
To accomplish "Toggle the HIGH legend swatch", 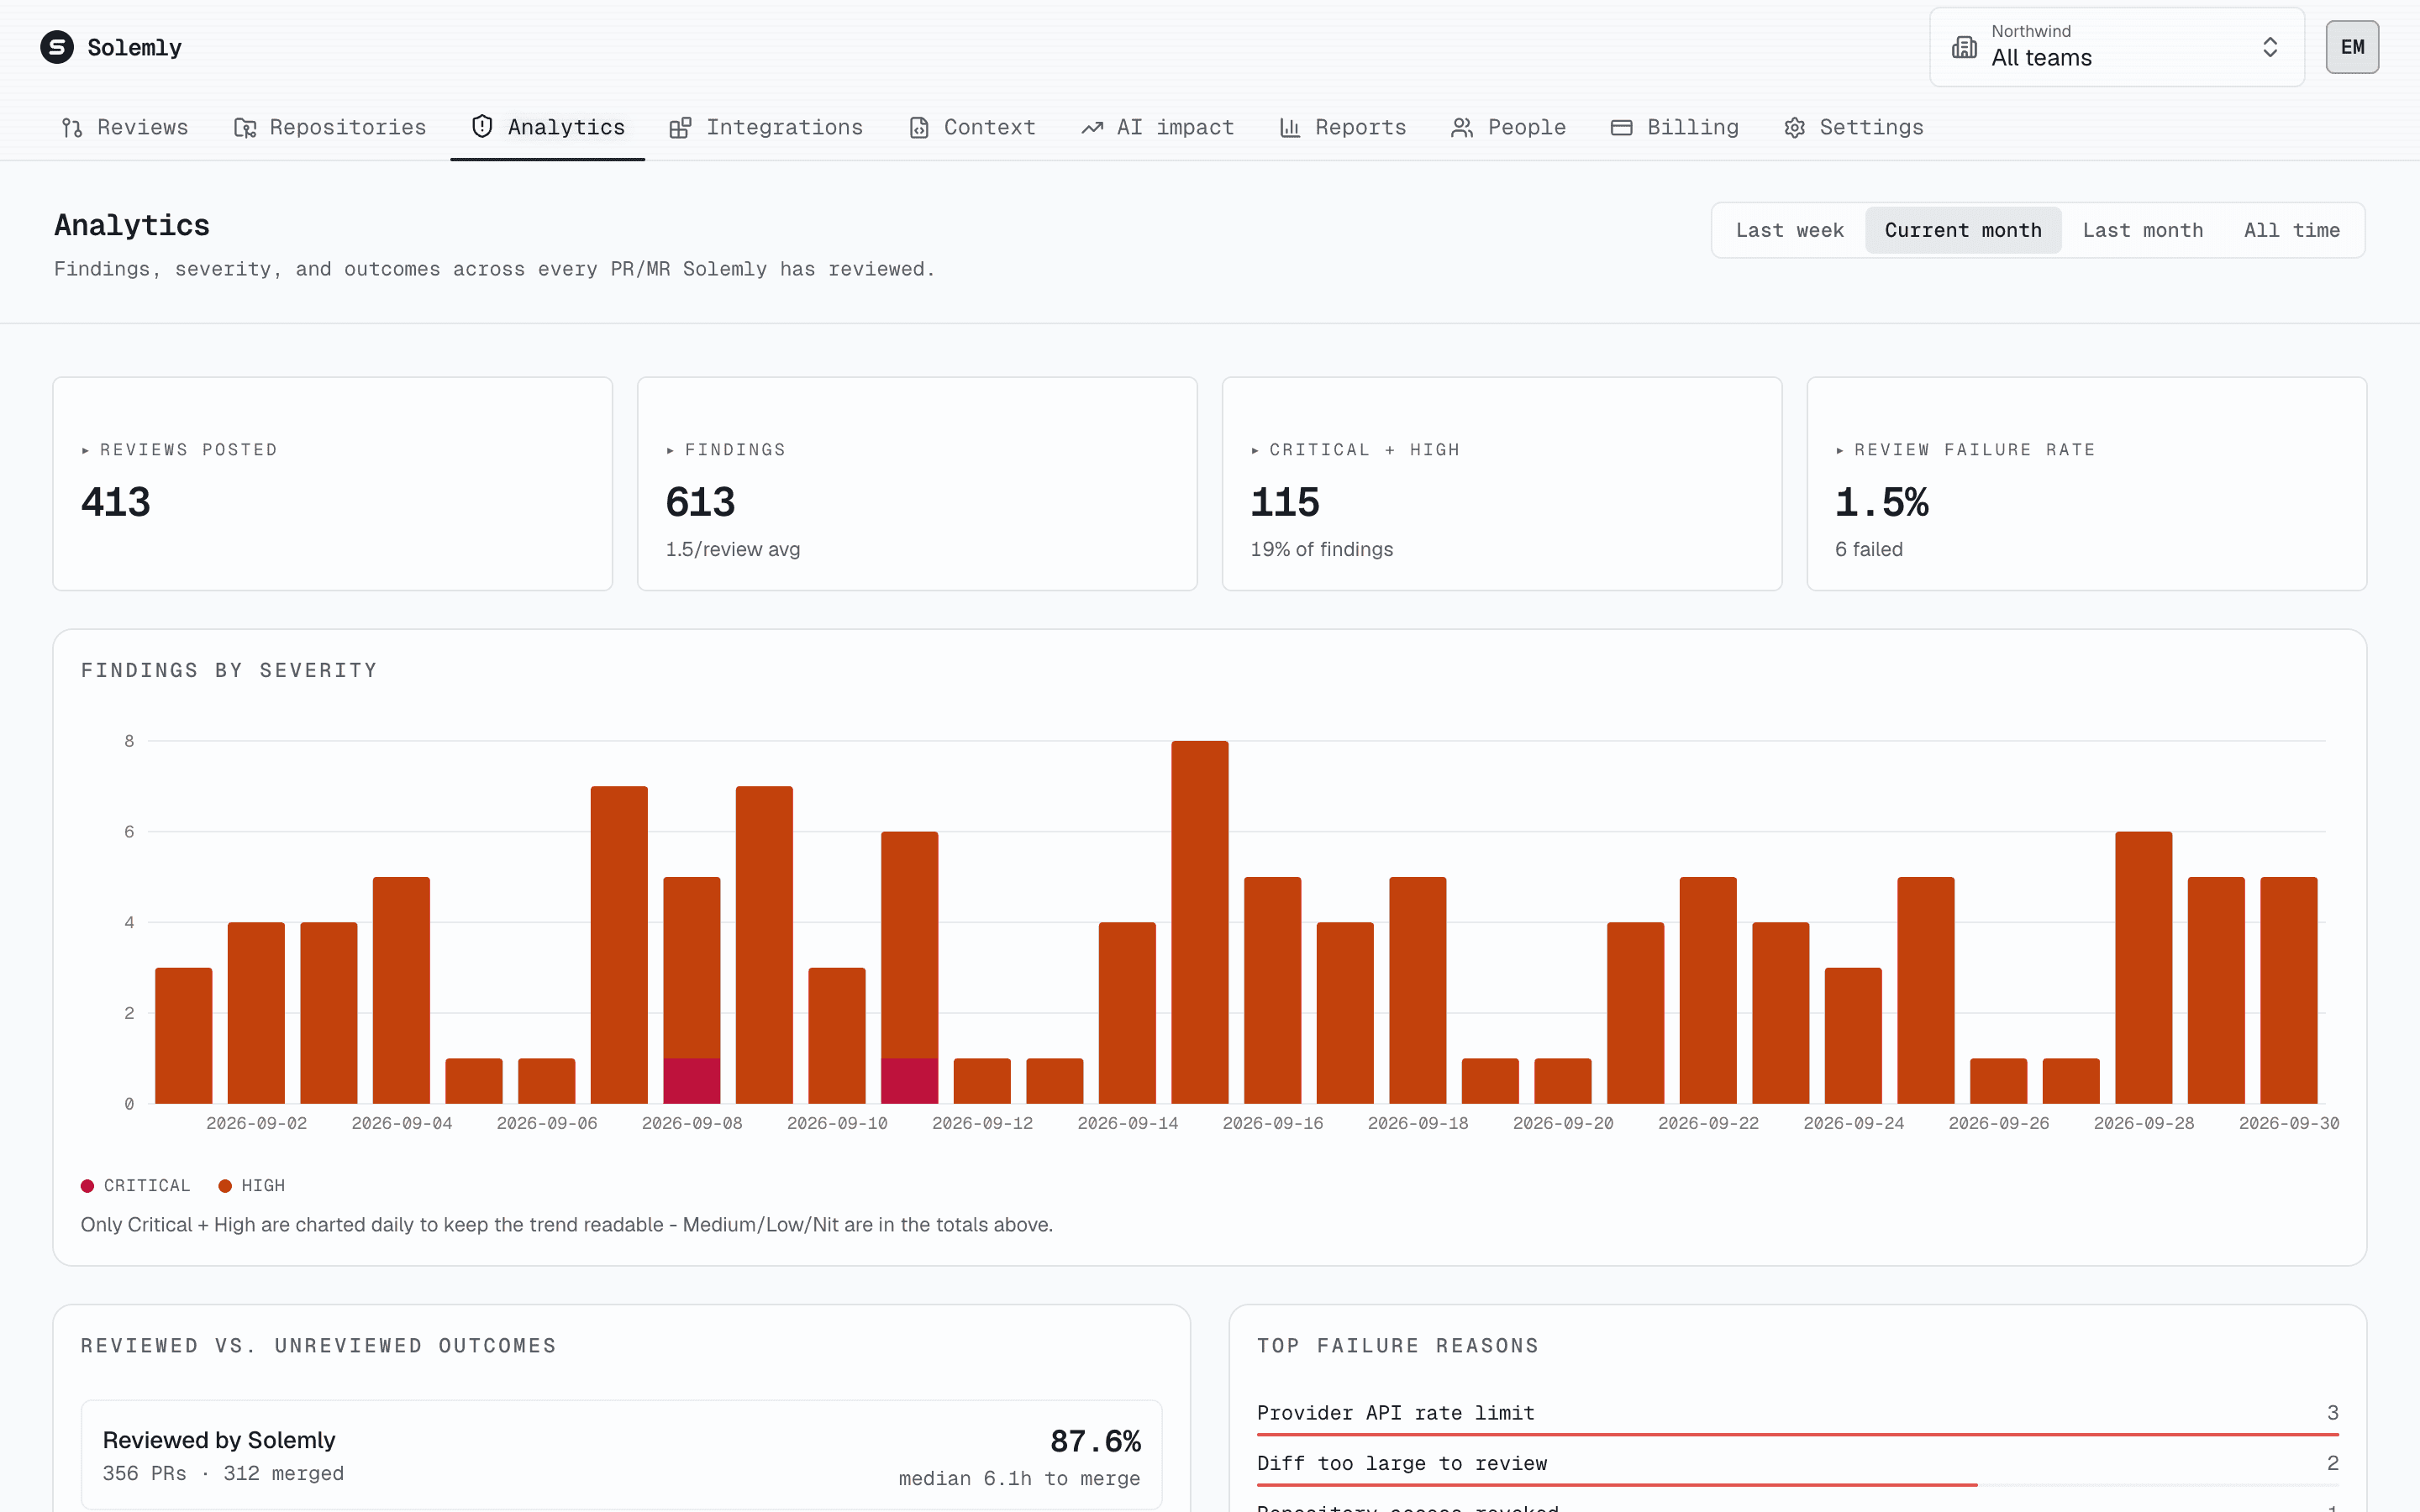I will point(225,1186).
